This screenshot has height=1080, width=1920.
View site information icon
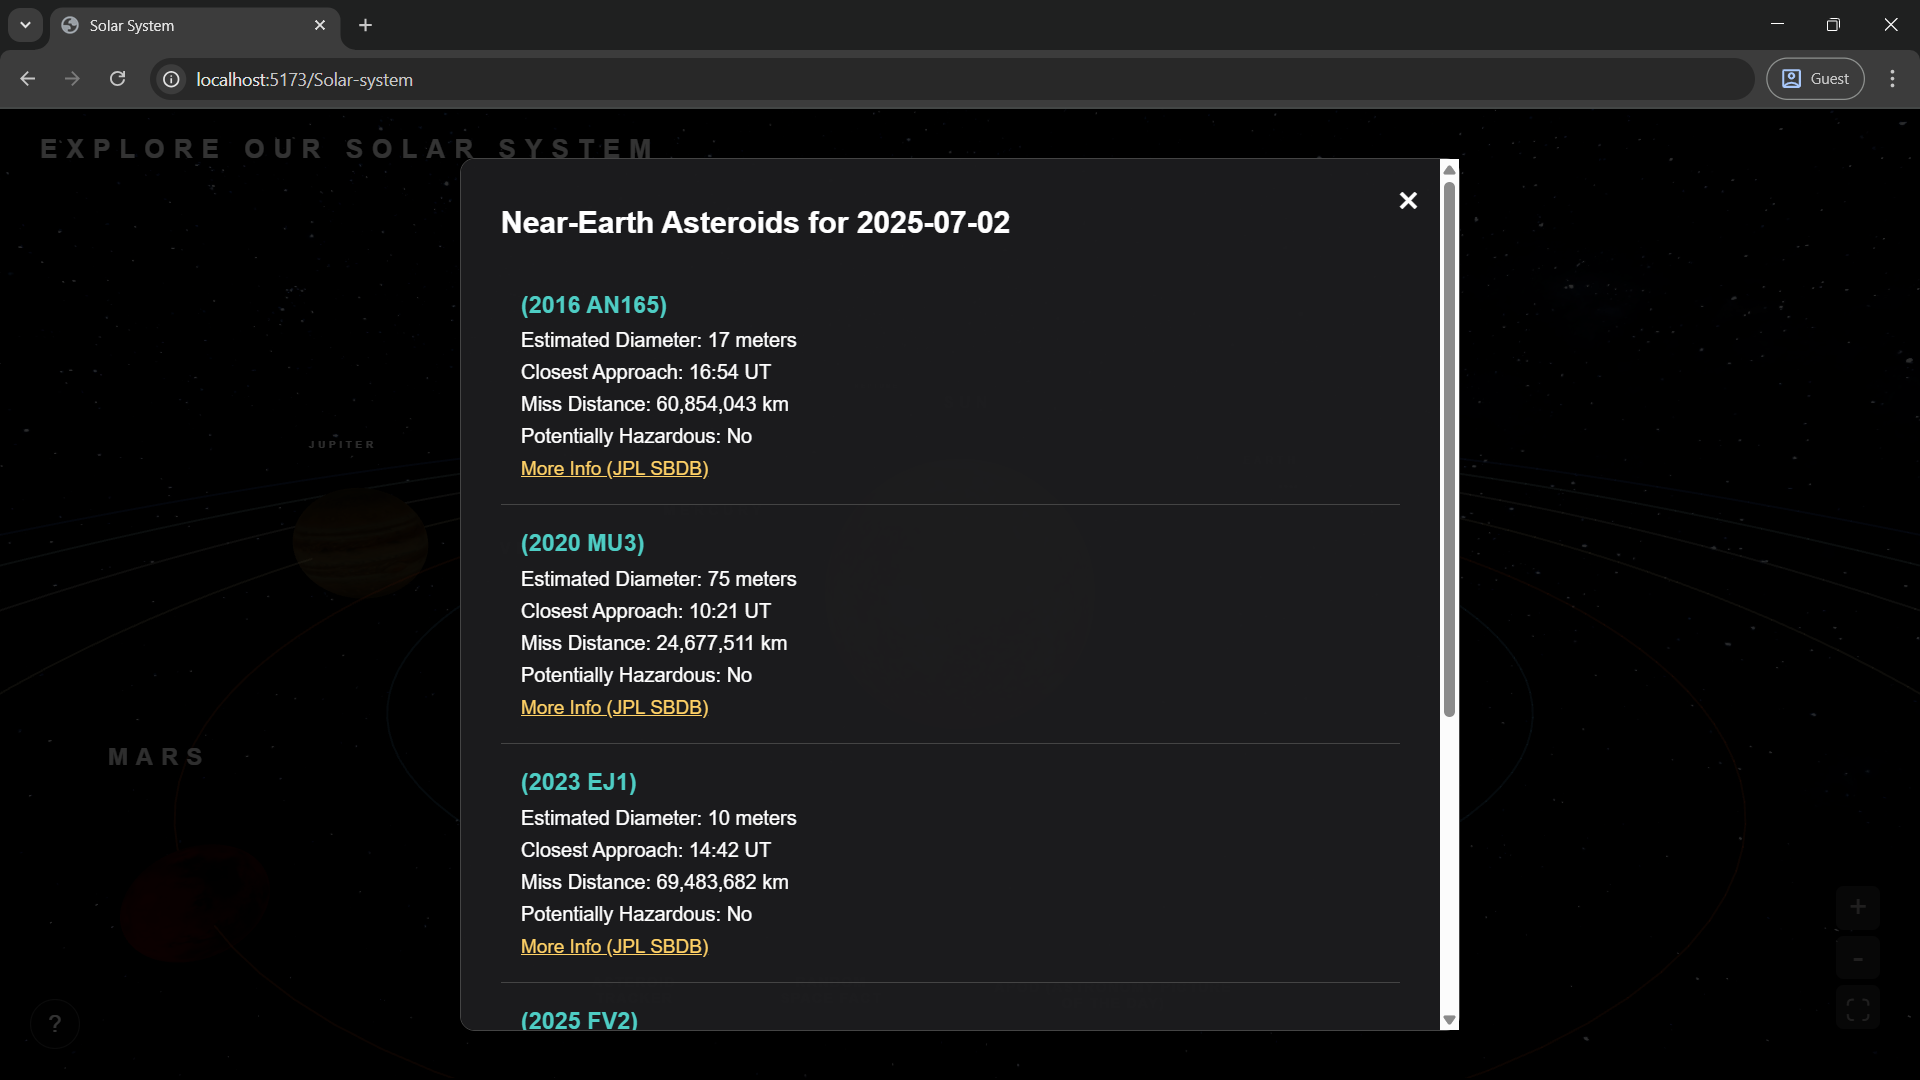point(172,79)
